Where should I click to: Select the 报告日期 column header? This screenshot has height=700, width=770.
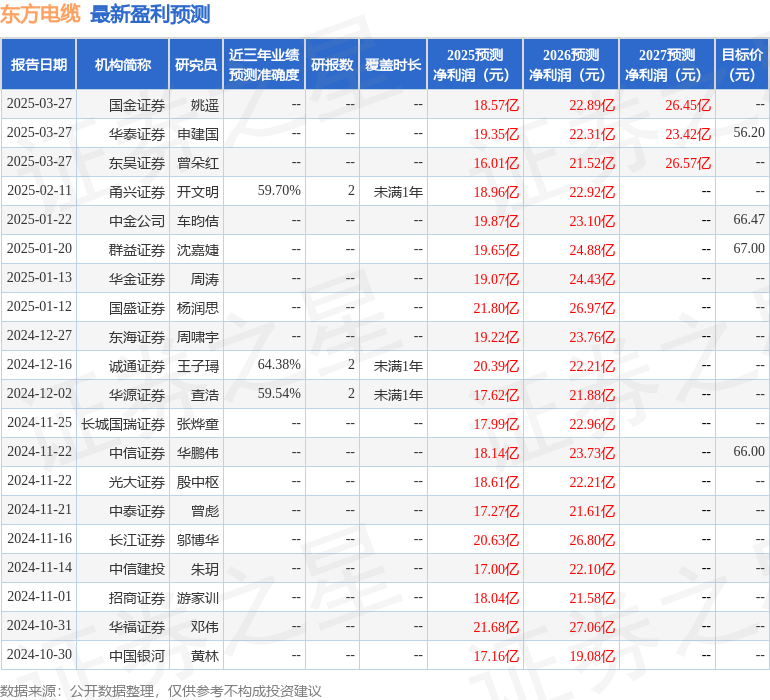point(39,65)
